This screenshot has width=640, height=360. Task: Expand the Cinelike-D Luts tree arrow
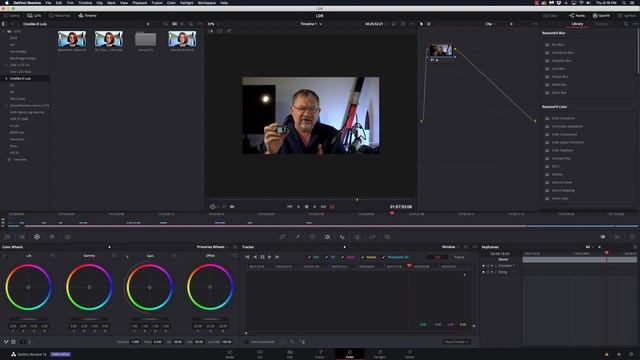pos(6,78)
